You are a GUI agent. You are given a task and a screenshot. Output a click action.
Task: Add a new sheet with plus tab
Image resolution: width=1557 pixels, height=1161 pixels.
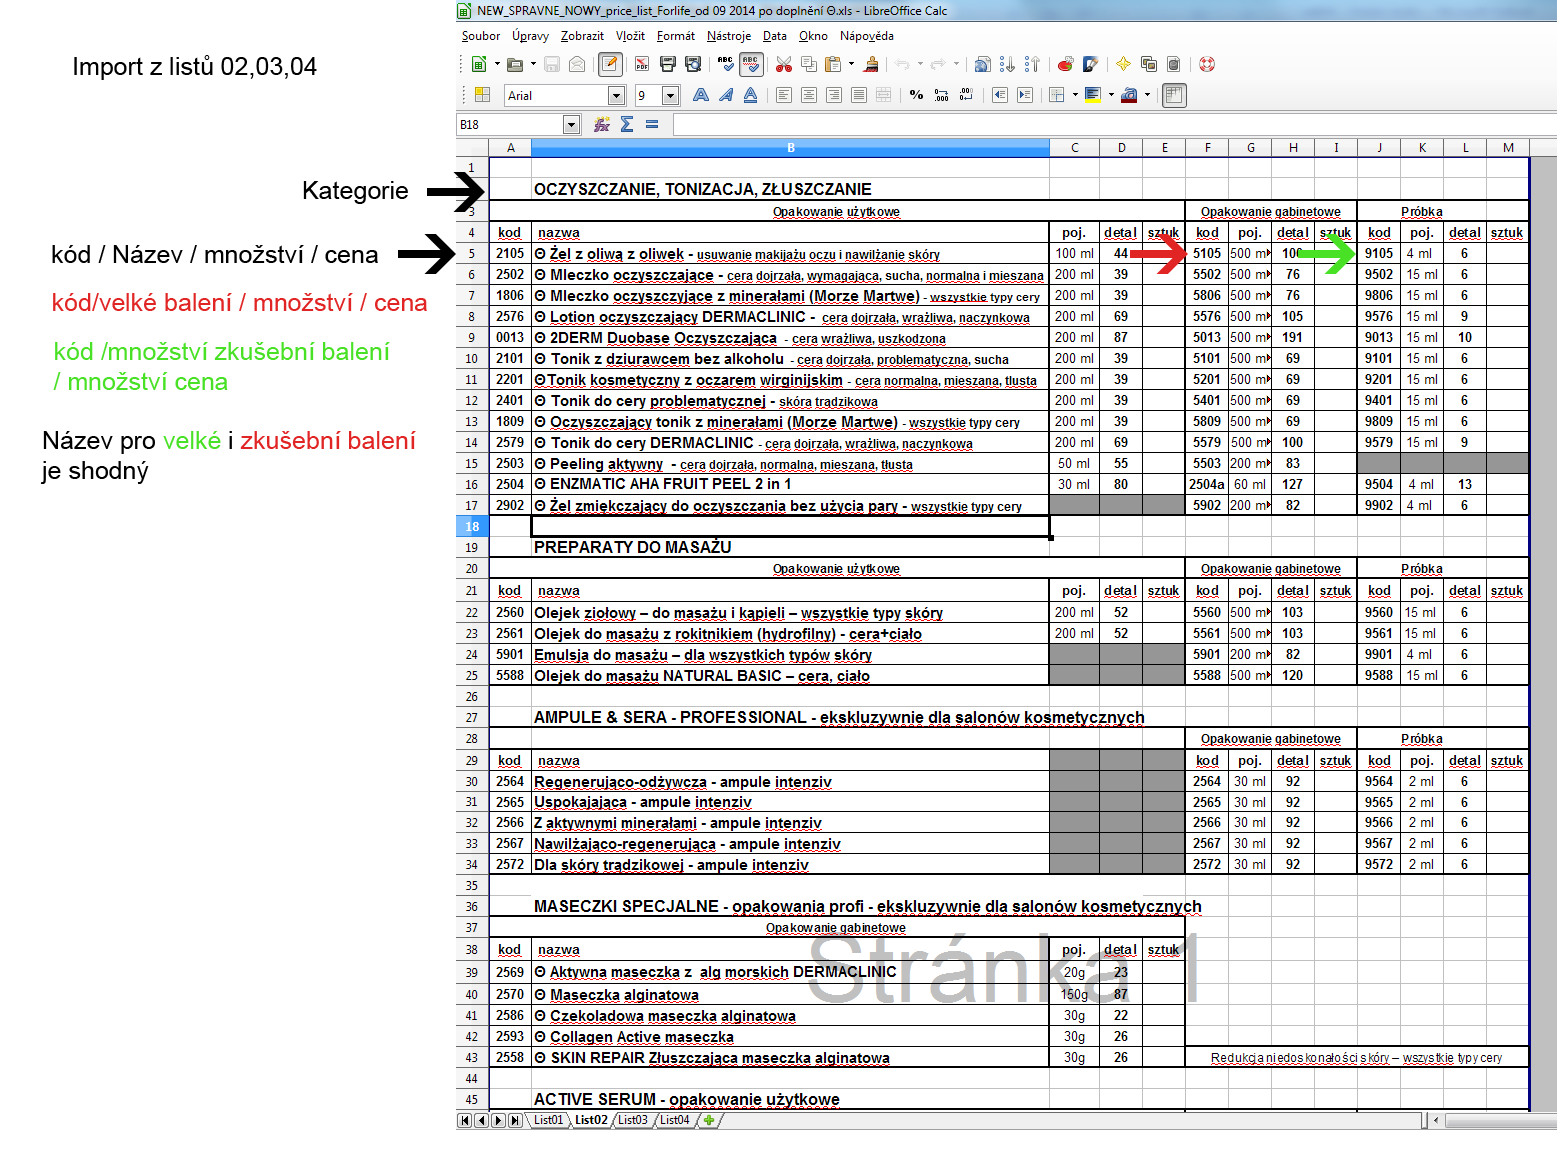click(709, 1120)
